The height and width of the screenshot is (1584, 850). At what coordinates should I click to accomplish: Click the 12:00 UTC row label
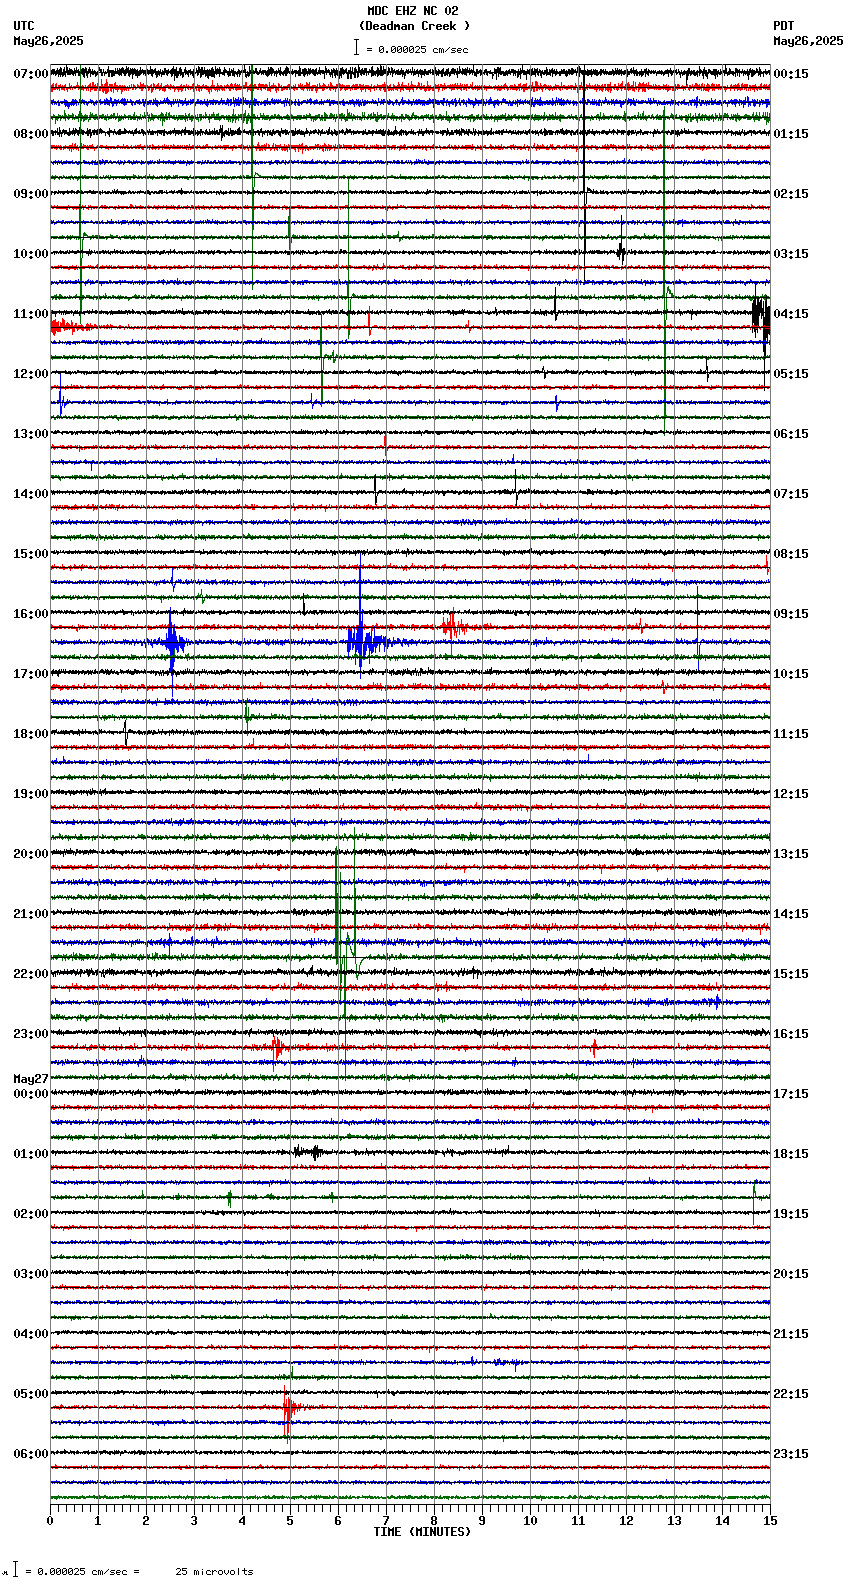point(31,374)
